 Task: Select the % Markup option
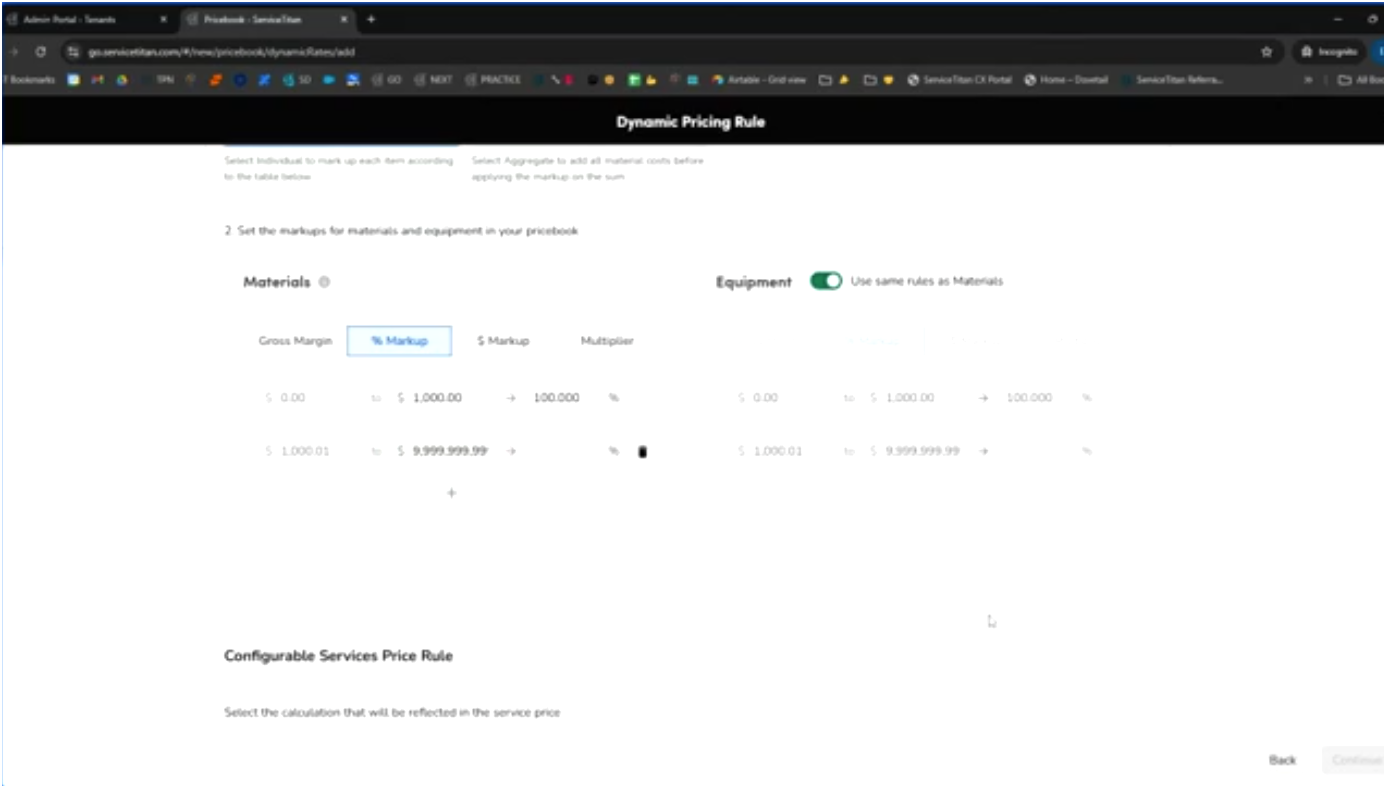pyautogui.click(x=399, y=341)
